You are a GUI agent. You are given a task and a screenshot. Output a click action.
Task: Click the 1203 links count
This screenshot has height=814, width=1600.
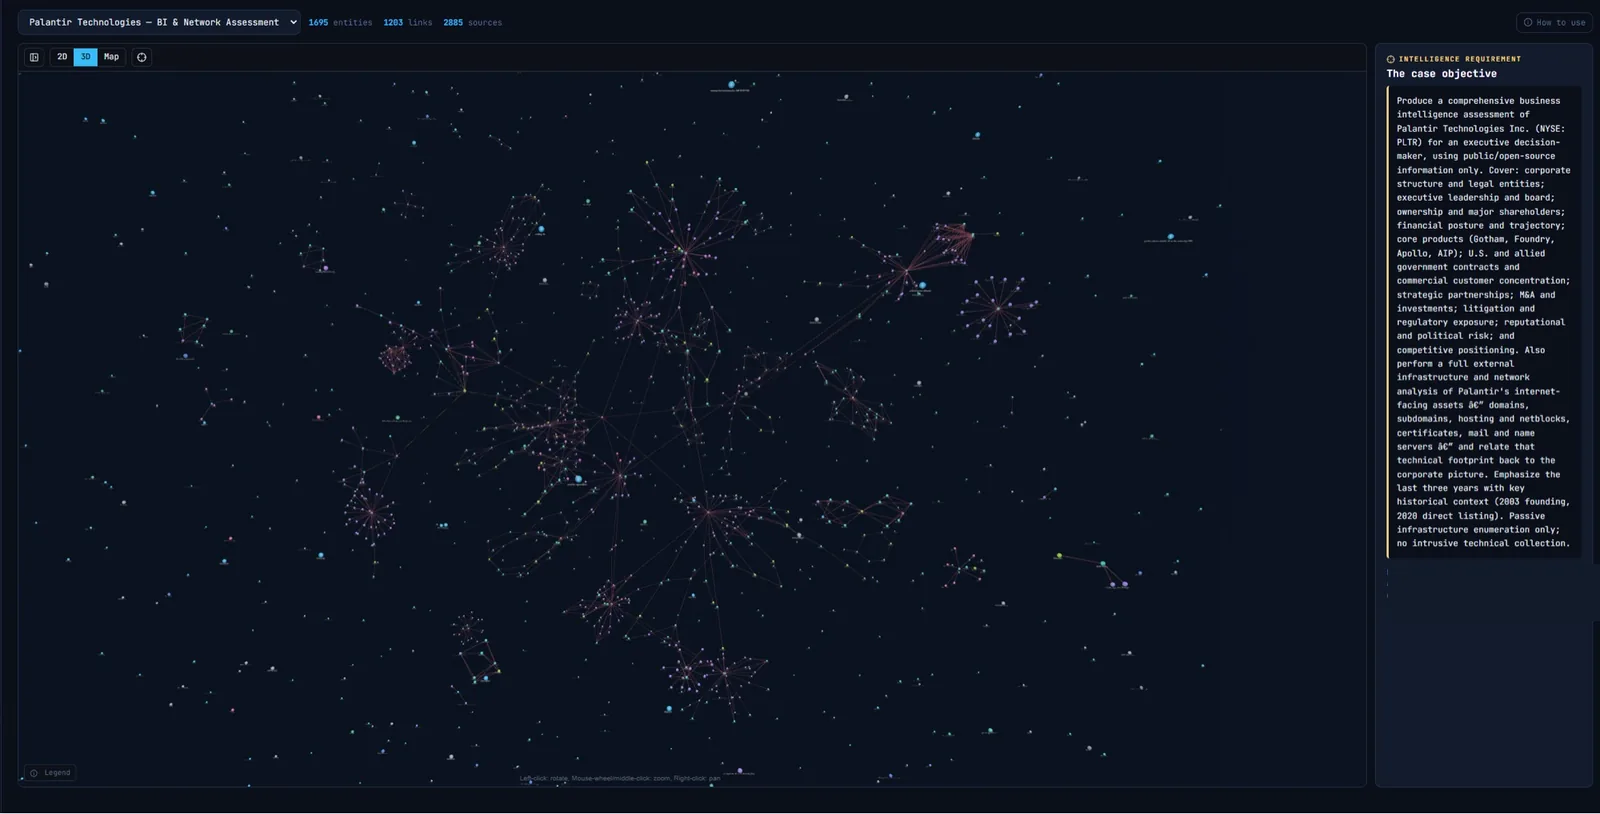click(408, 22)
